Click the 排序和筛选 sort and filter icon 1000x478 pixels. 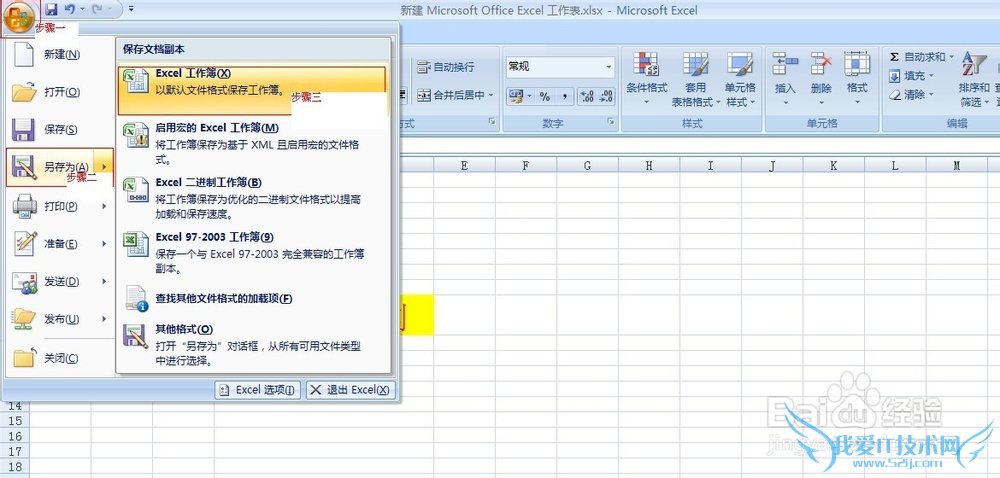point(974,64)
